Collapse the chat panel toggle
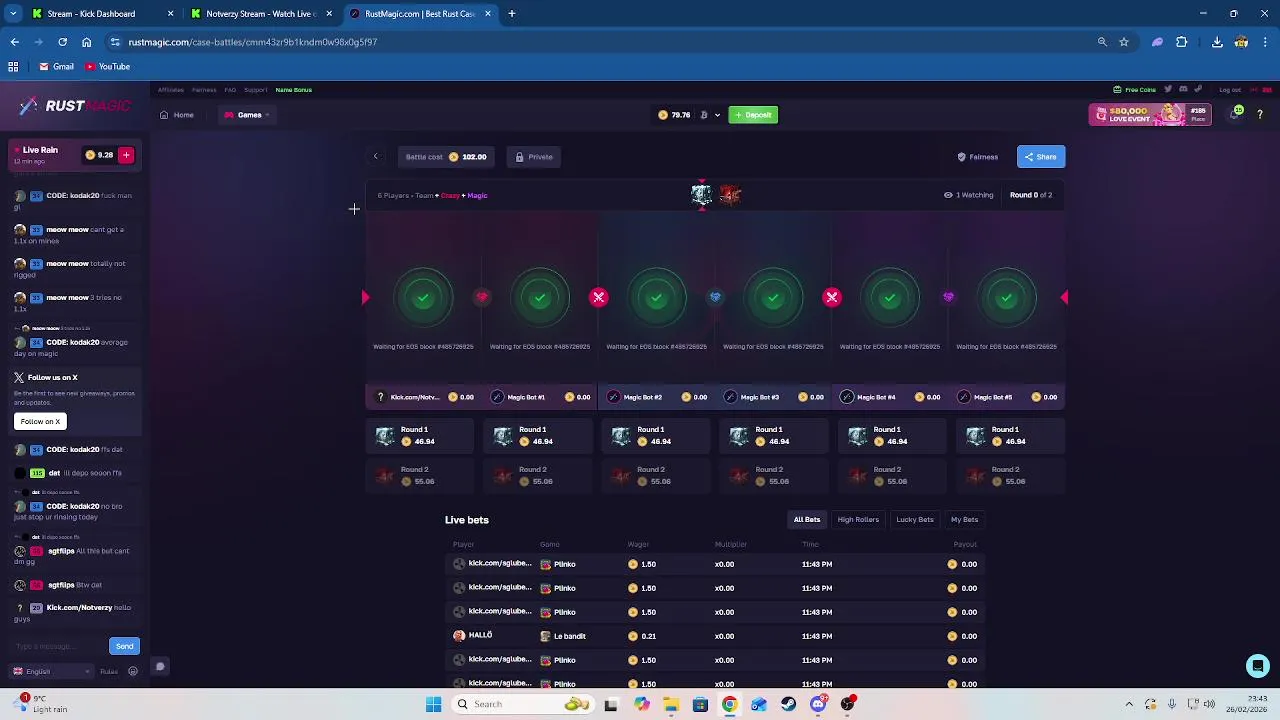The height and width of the screenshot is (720, 1280). pos(160,667)
